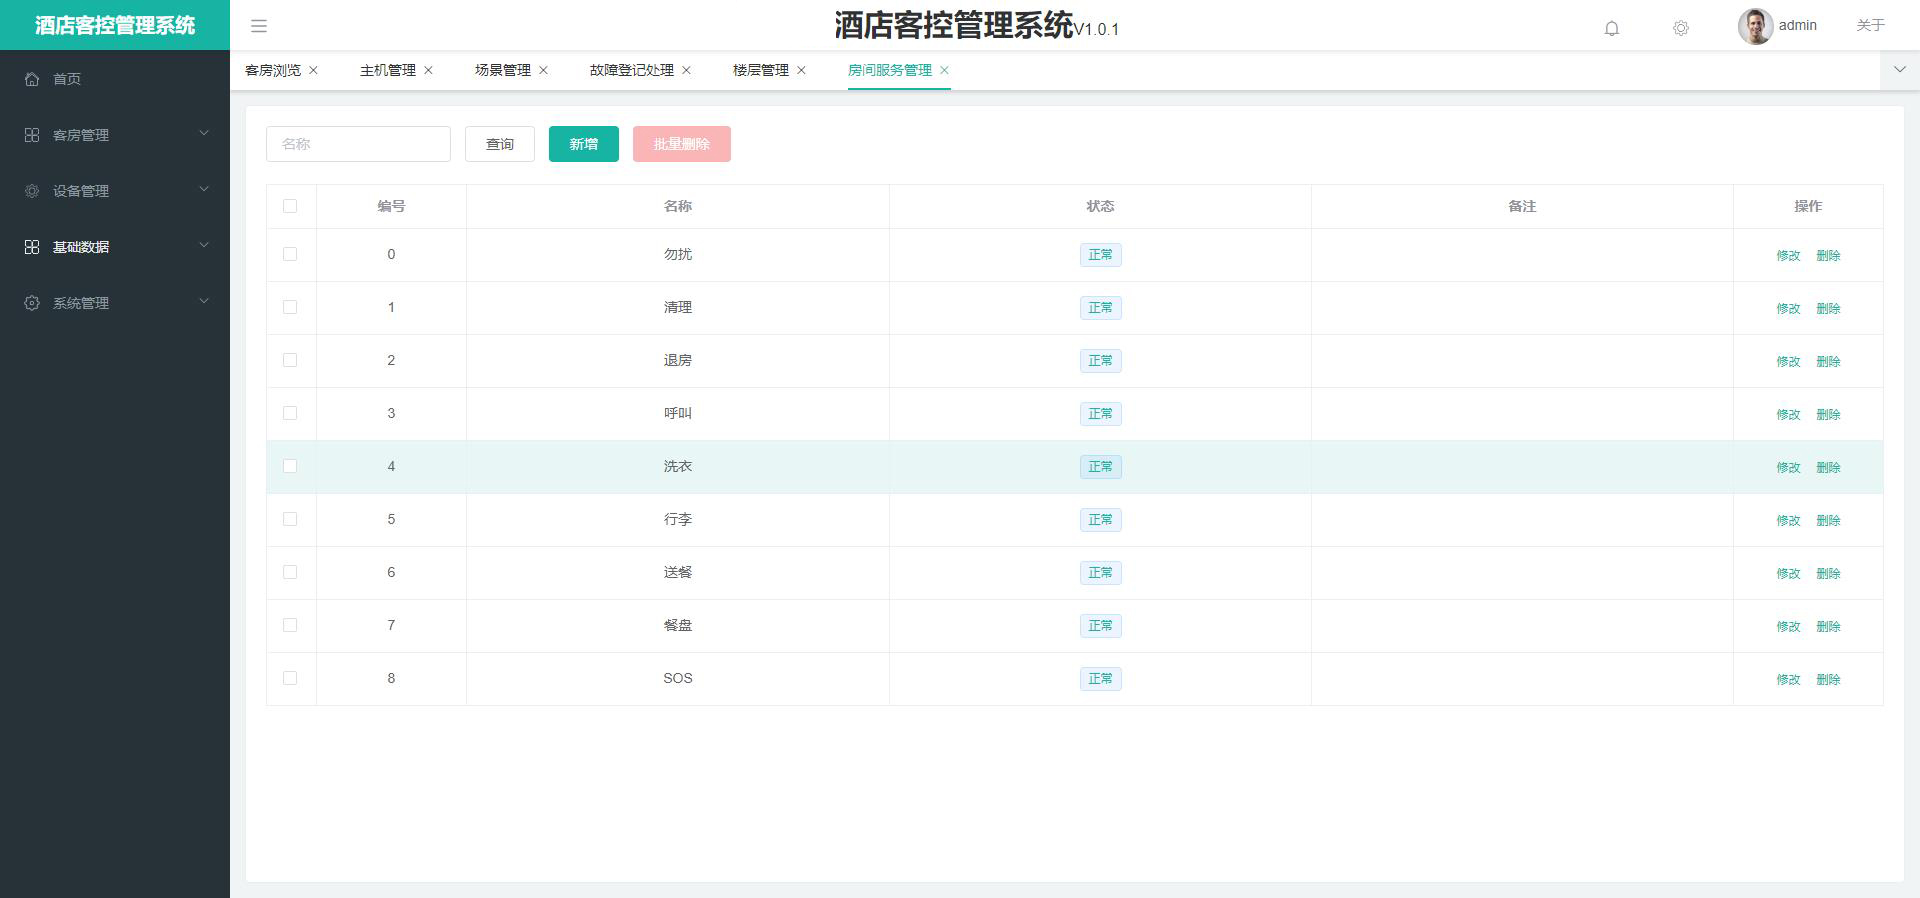The image size is (1920, 898).
Task: Click the green 新增 button
Action: (583, 144)
